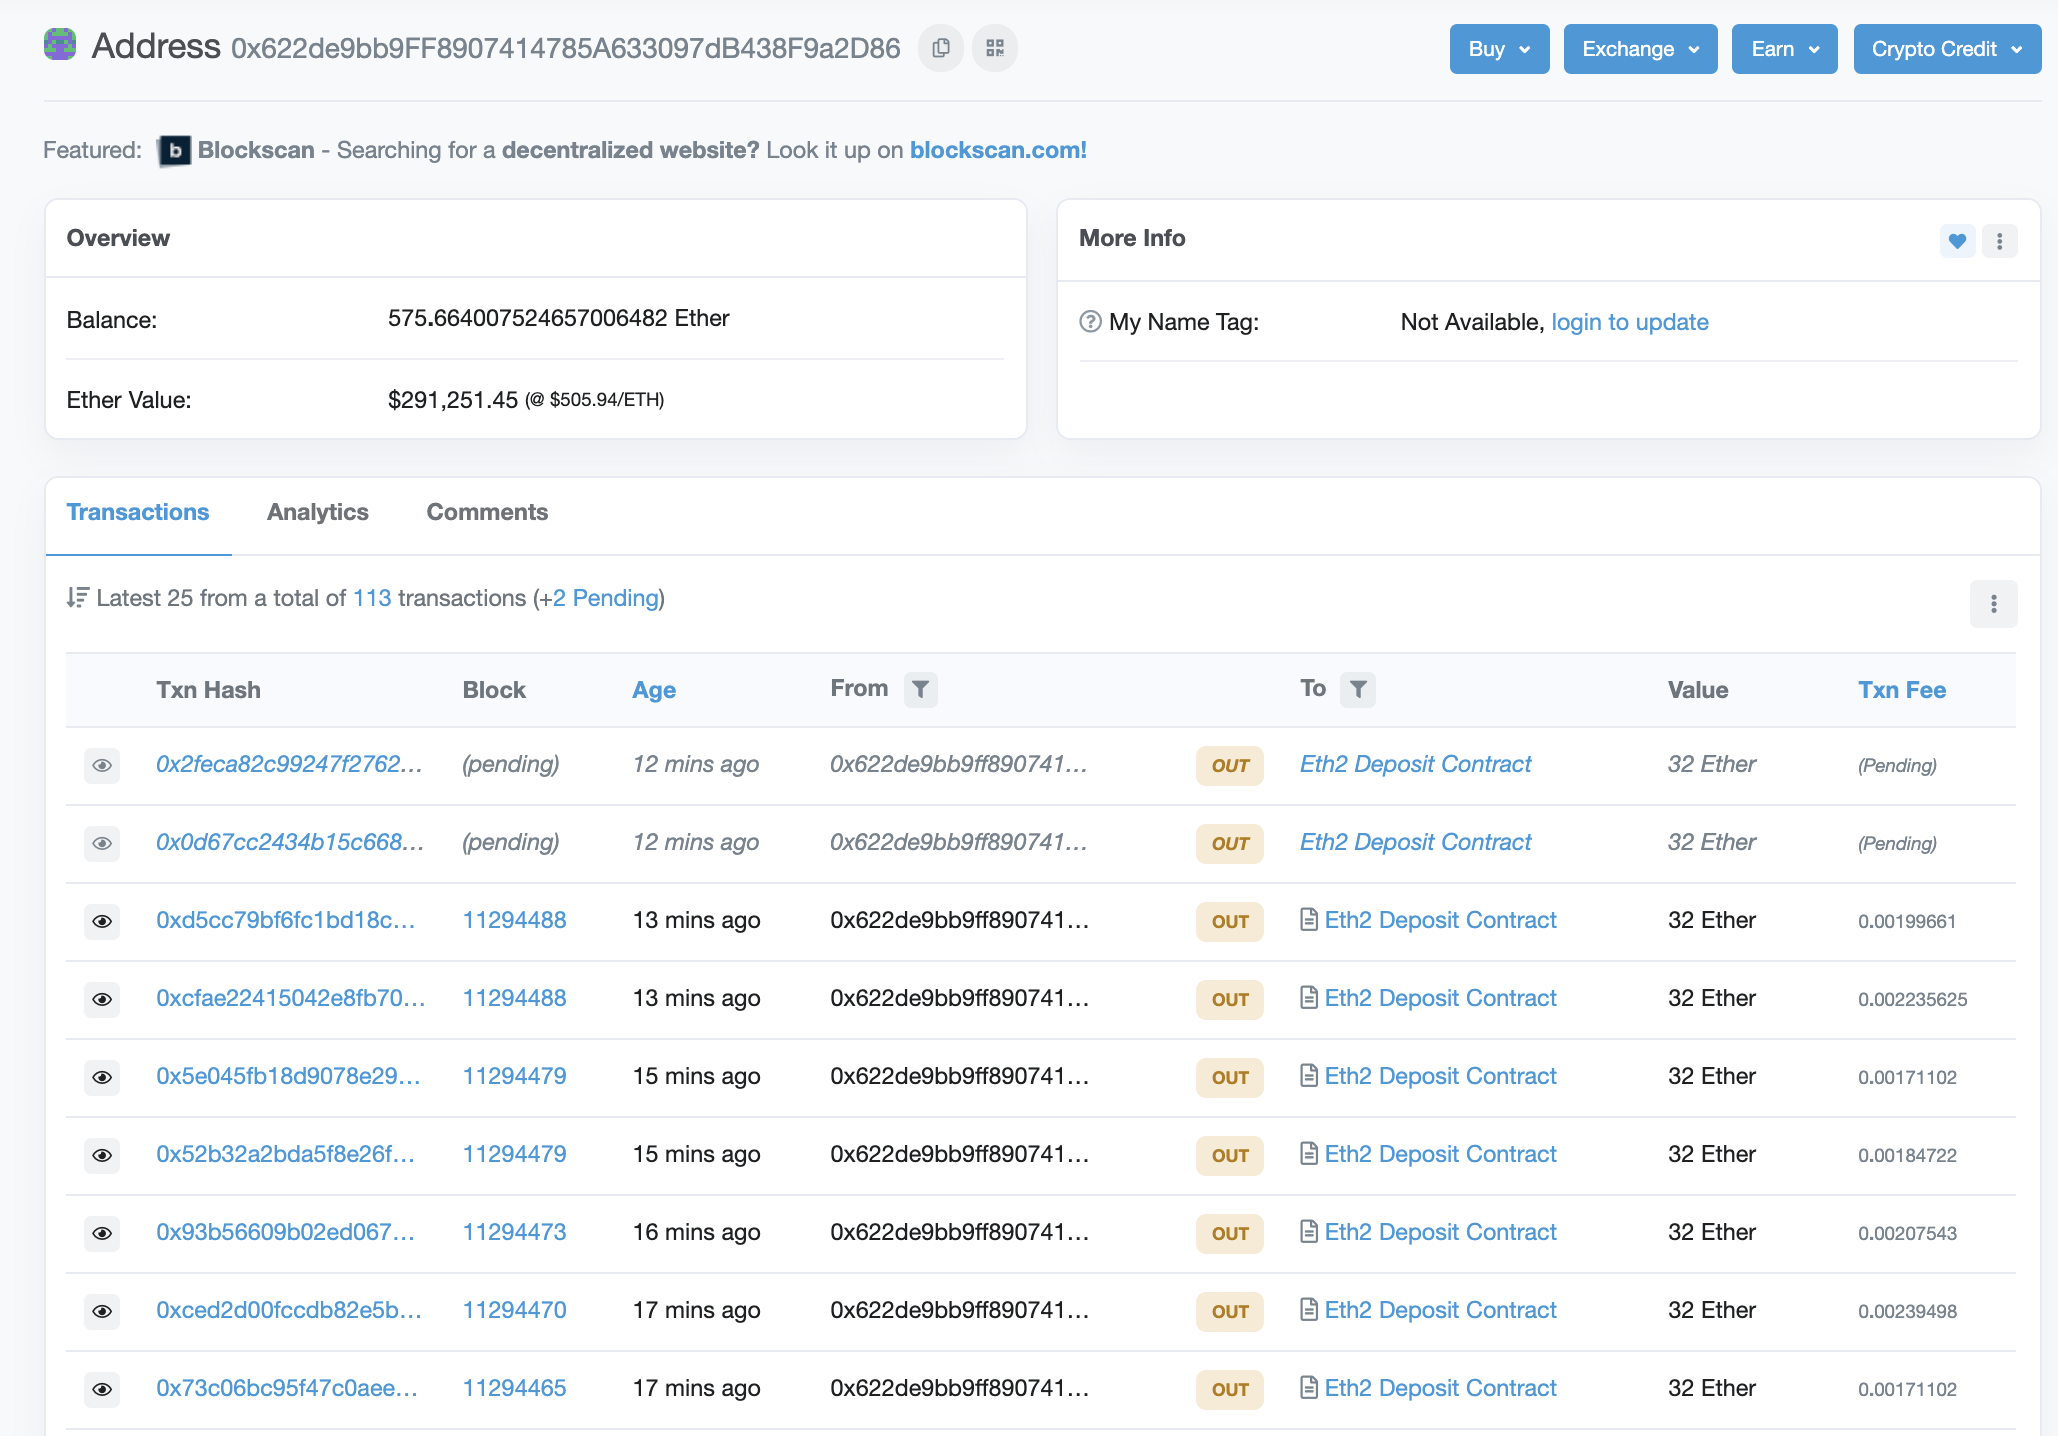The height and width of the screenshot is (1436, 2058).
Task: Filter by the From column
Action: 920,689
